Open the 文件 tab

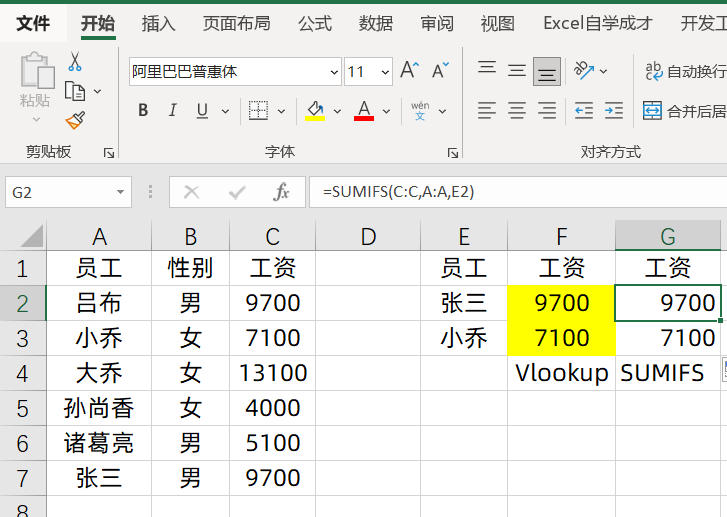[x=33, y=23]
